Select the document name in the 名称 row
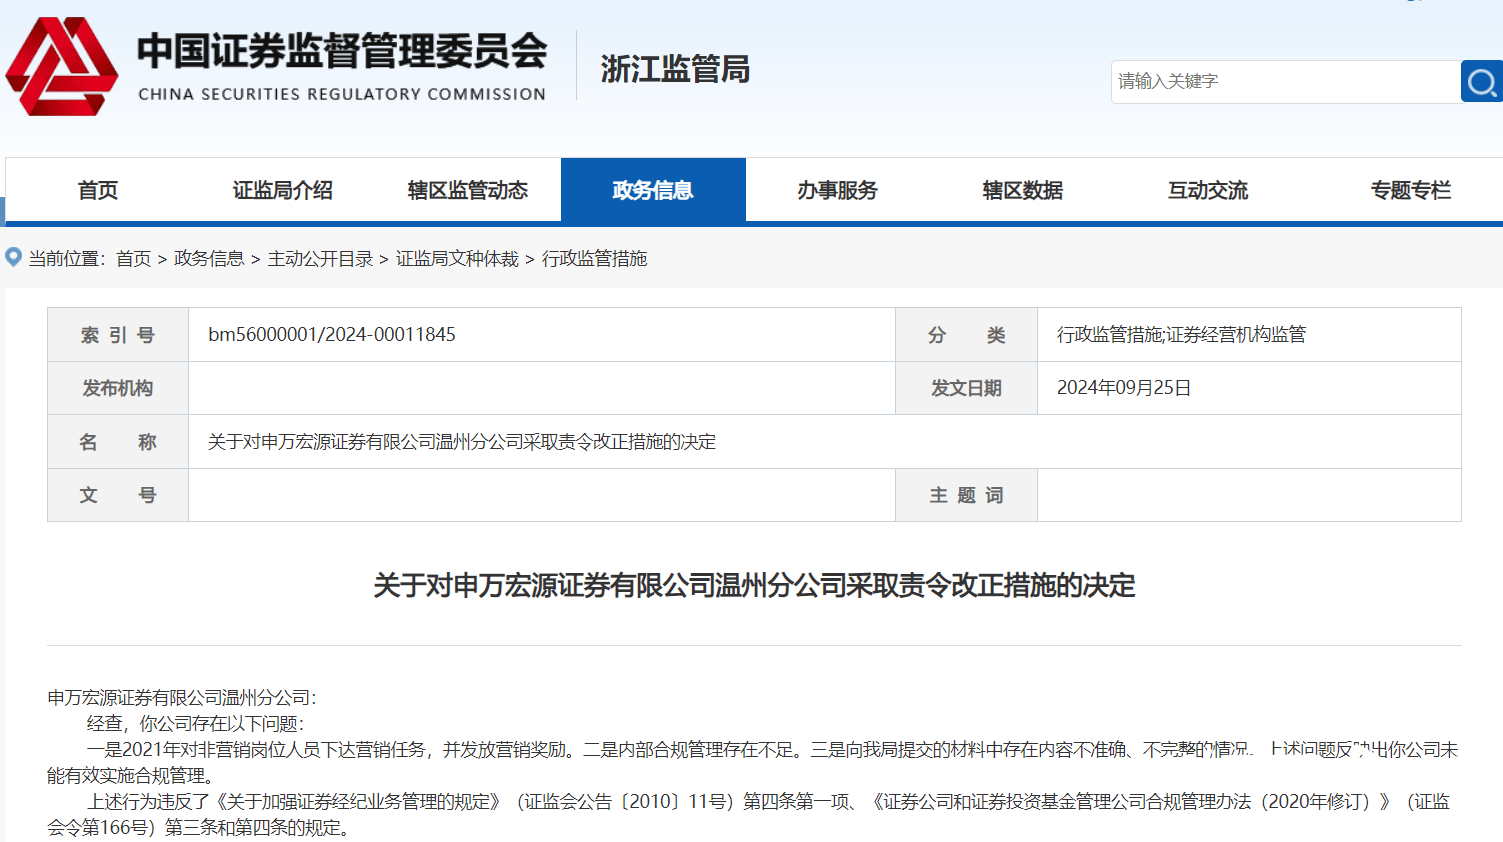1503x842 pixels. (x=462, y=442)
